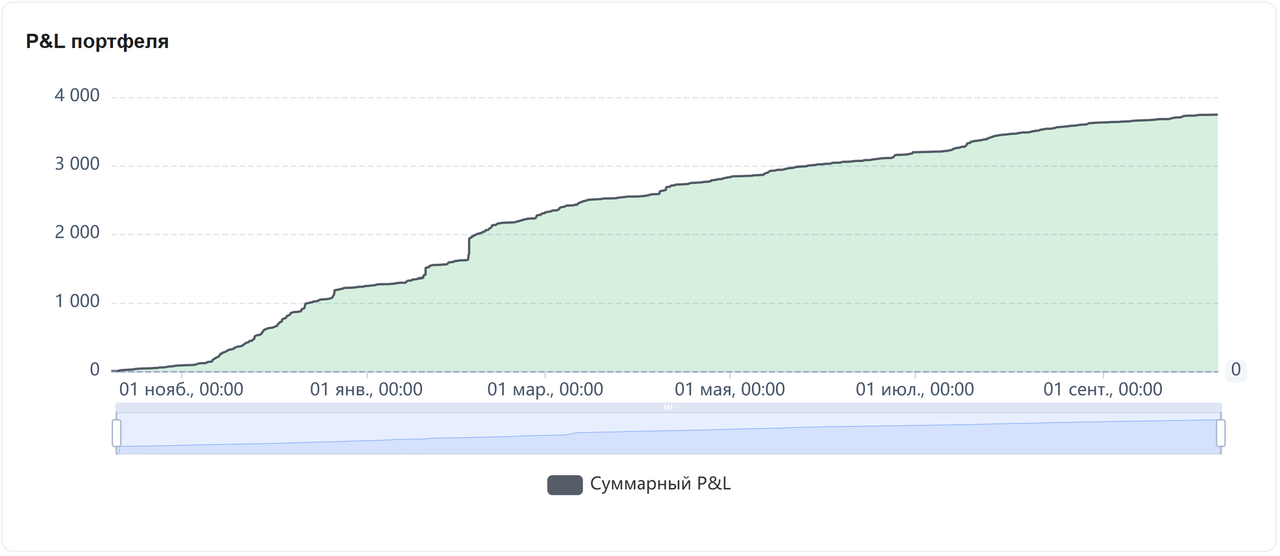
Task: Click the 4 000 y-axis label
Action: tap(77, 96)
